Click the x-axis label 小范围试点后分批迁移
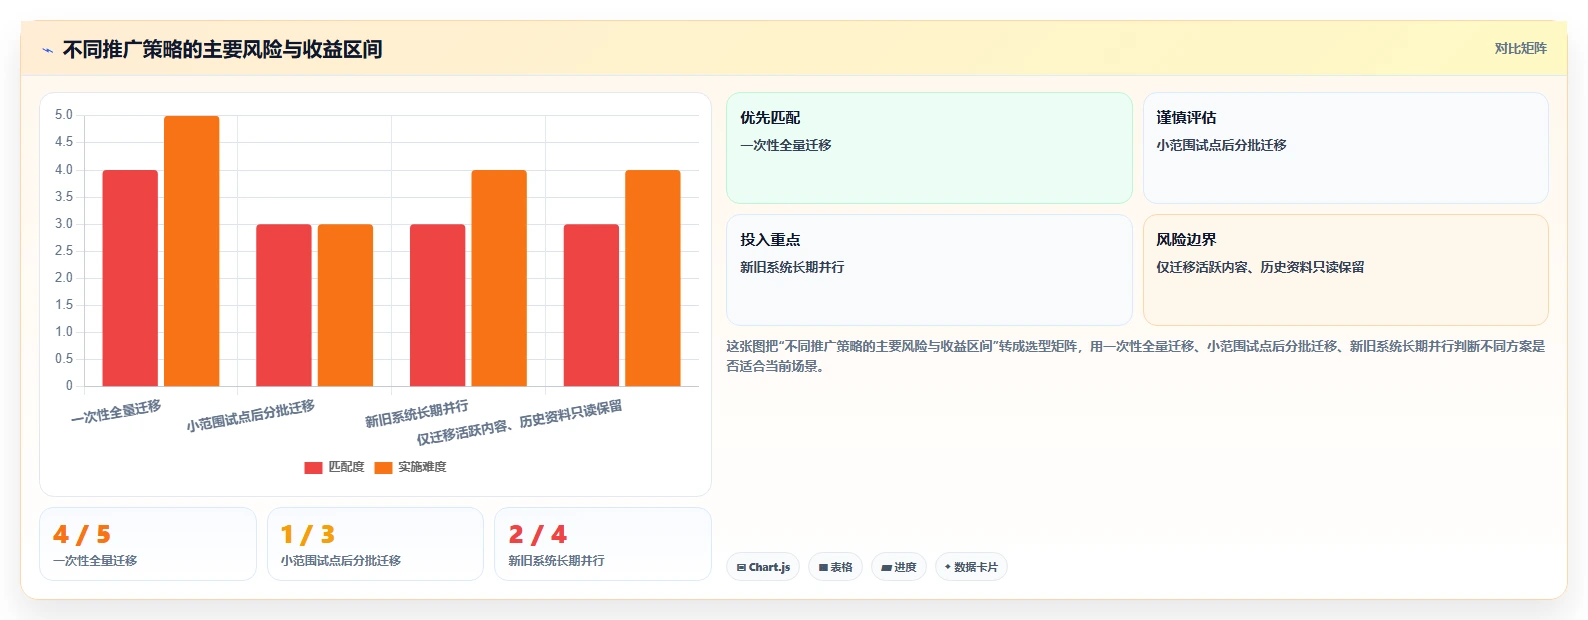Image resolution: width=1588 pixels, height=620 pixels. click(250, 416)
